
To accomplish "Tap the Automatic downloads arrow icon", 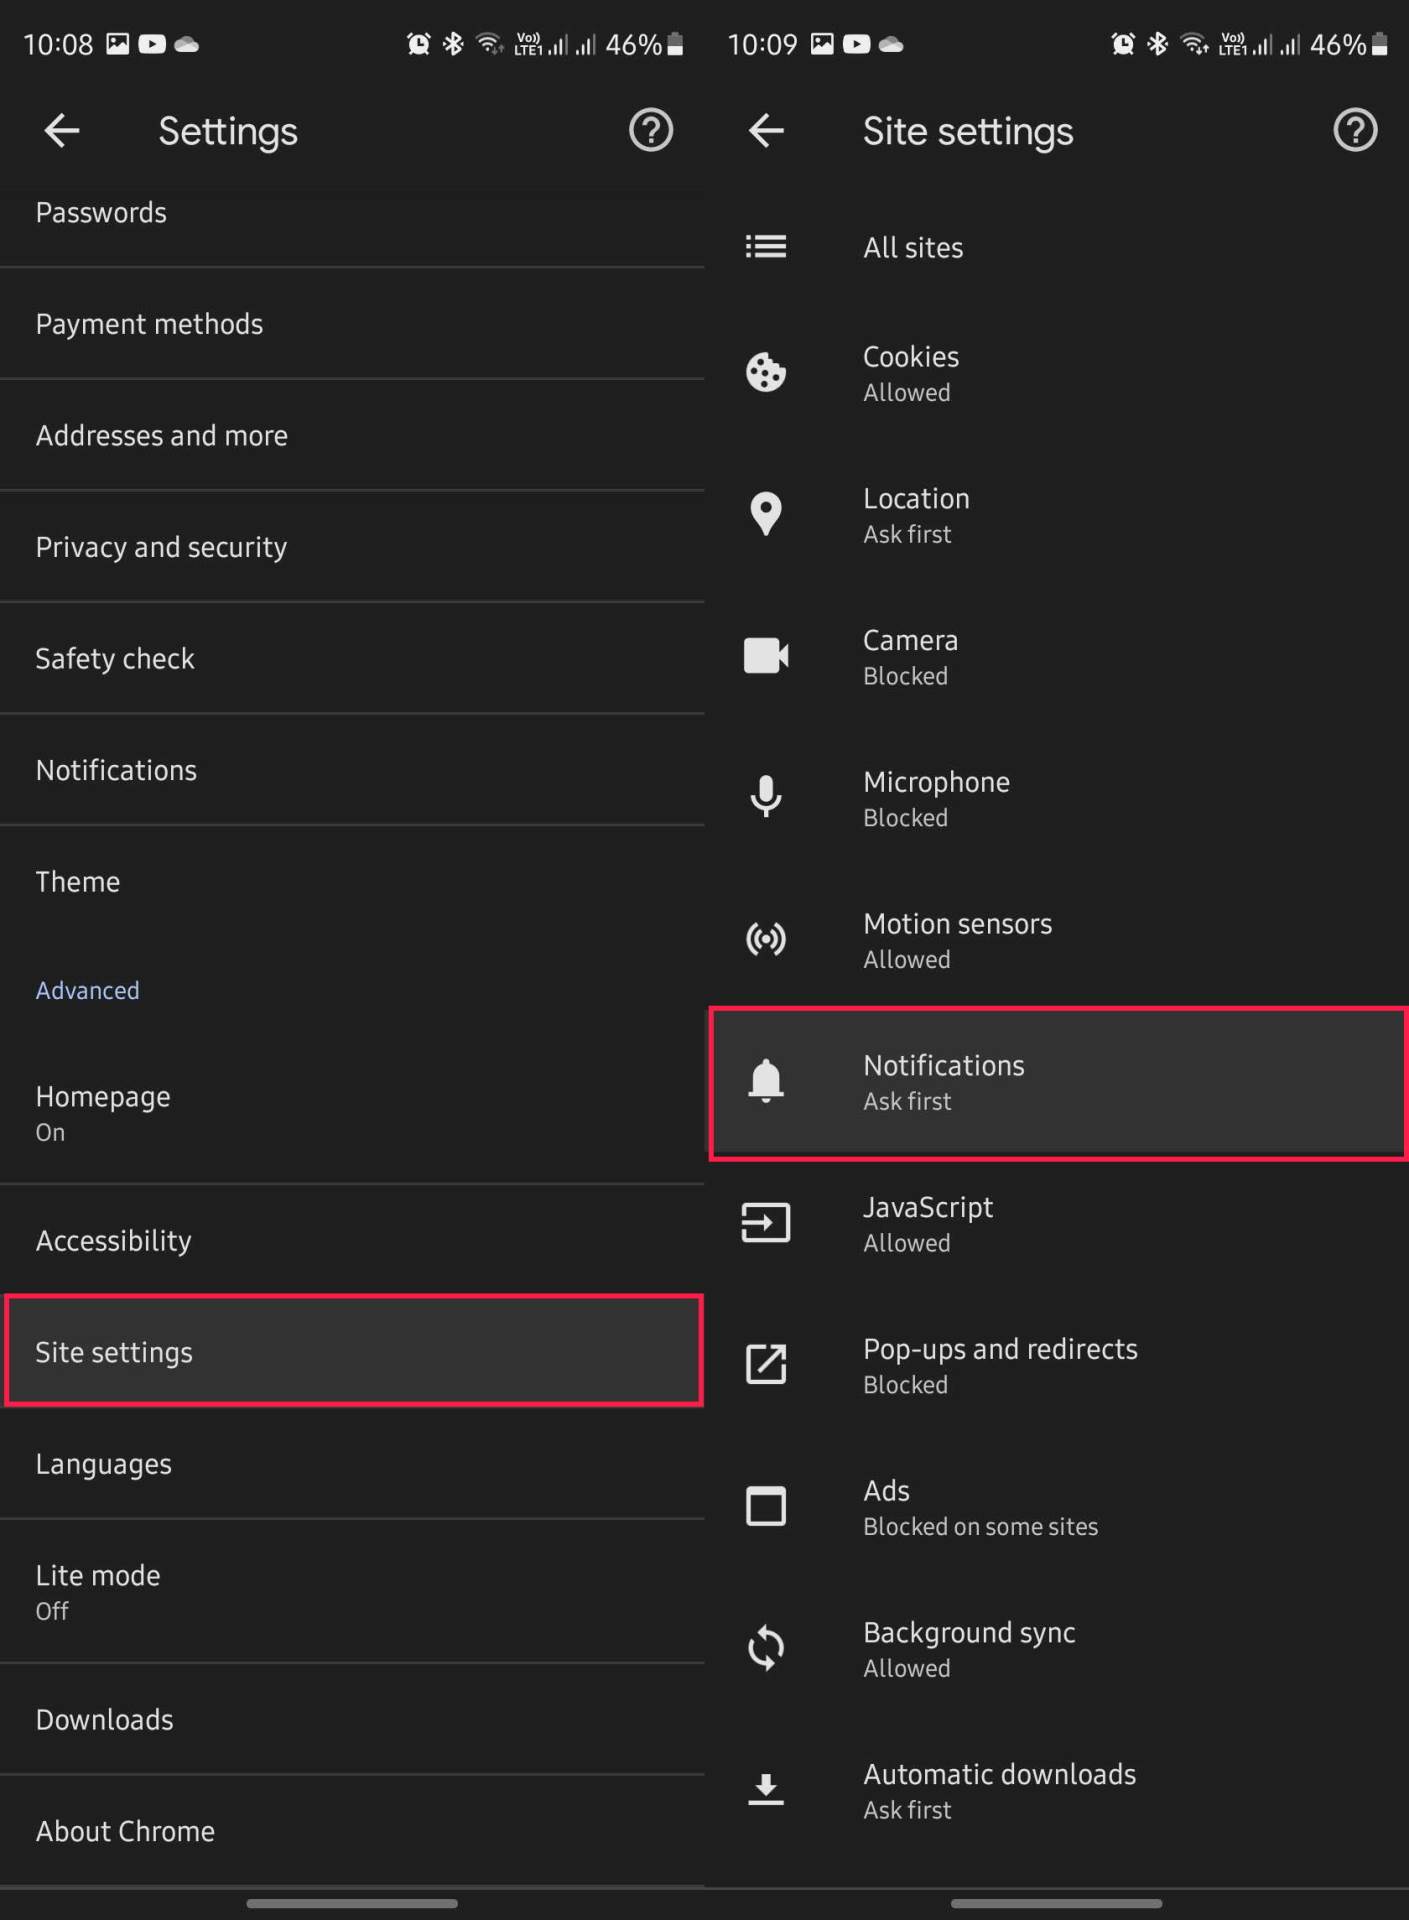I will (x=766, y=1789).
